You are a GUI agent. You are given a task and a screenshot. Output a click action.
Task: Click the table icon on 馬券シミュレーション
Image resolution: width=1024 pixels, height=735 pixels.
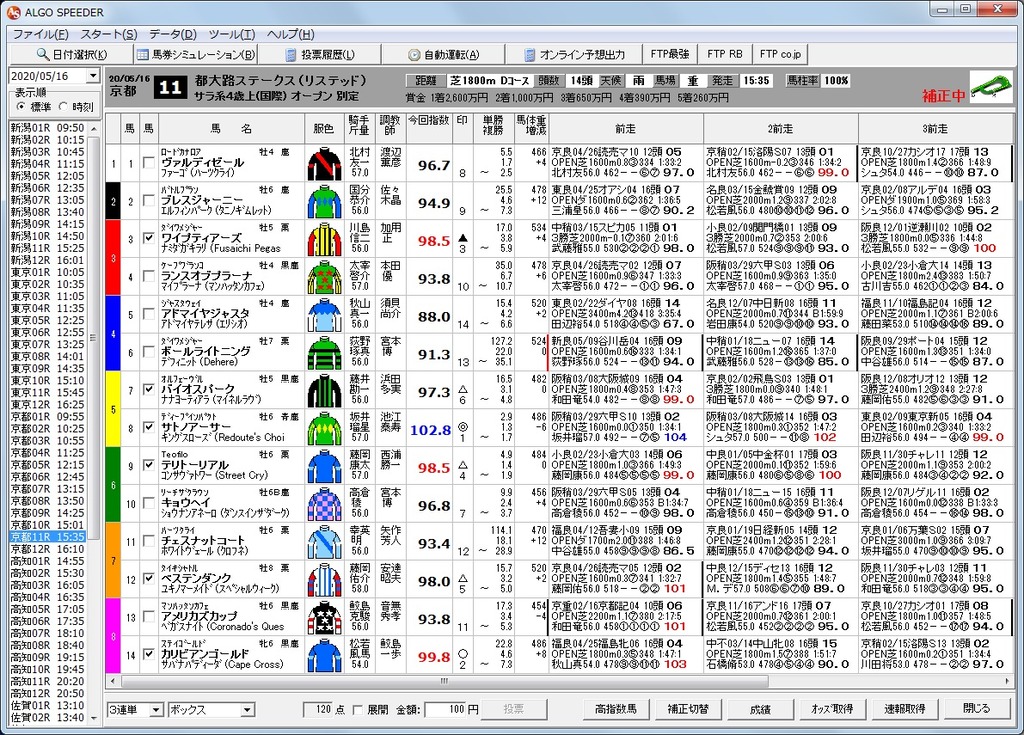tap(142, 54)
